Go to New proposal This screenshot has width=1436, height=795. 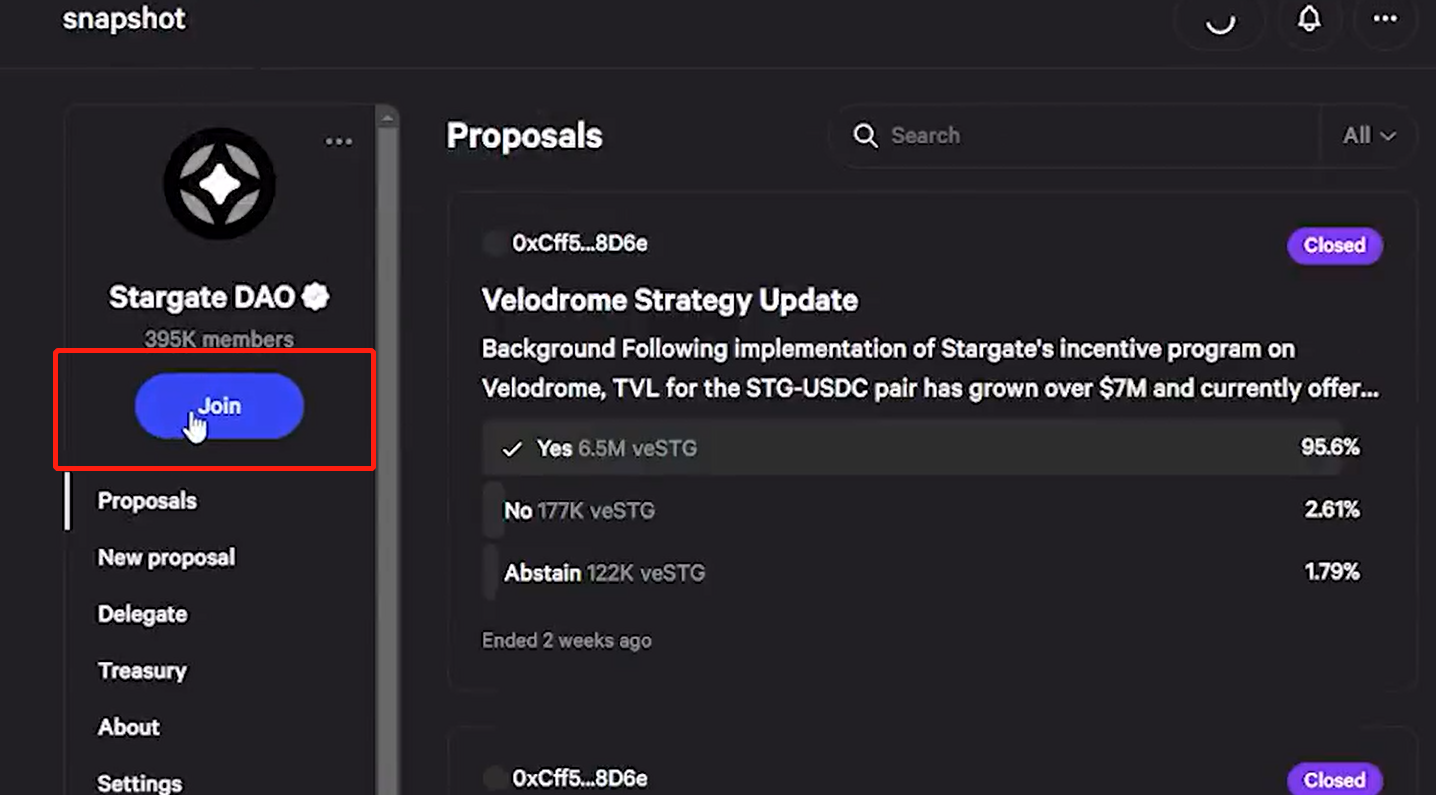pos(166,557)
